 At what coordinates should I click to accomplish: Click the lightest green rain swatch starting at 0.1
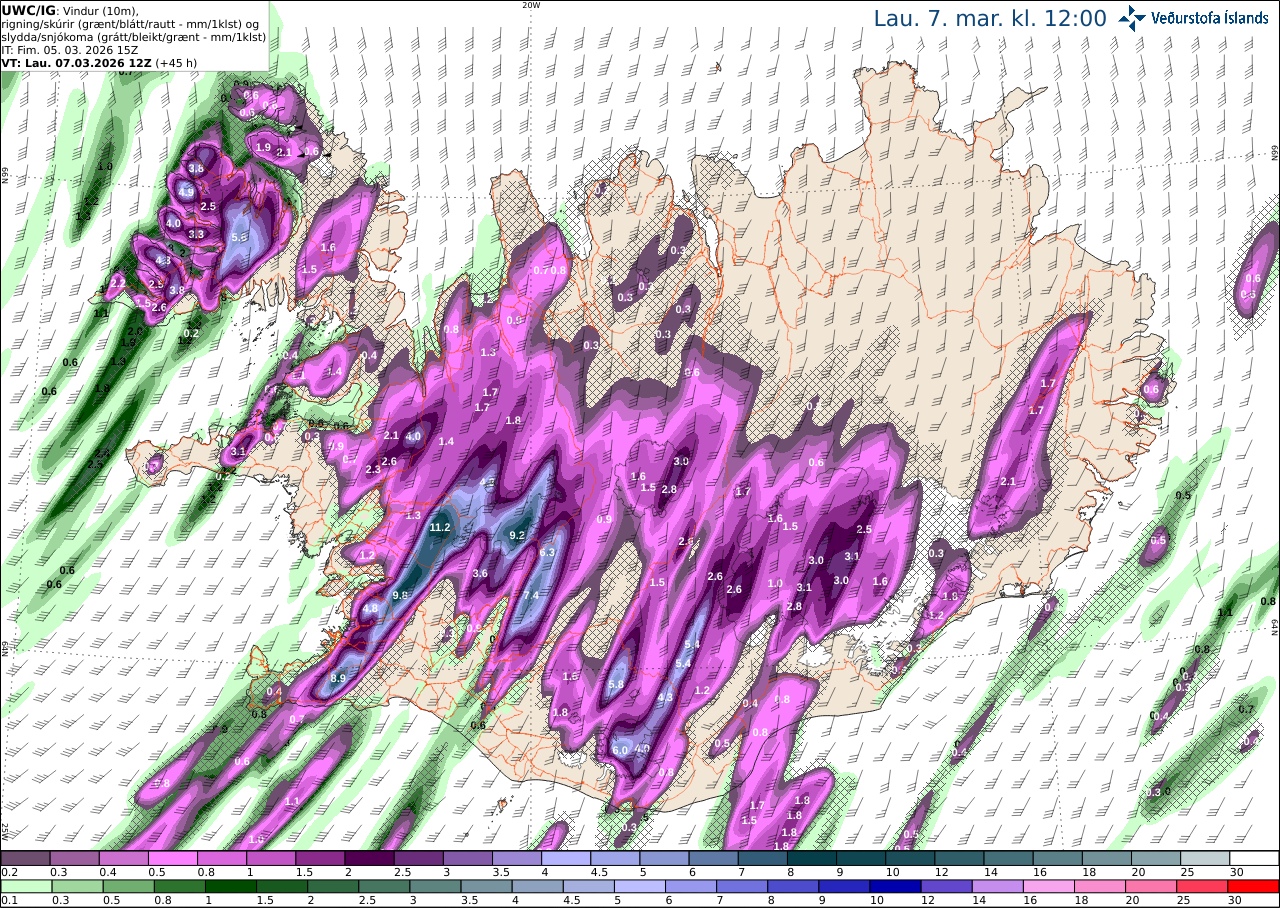(25, 886)
